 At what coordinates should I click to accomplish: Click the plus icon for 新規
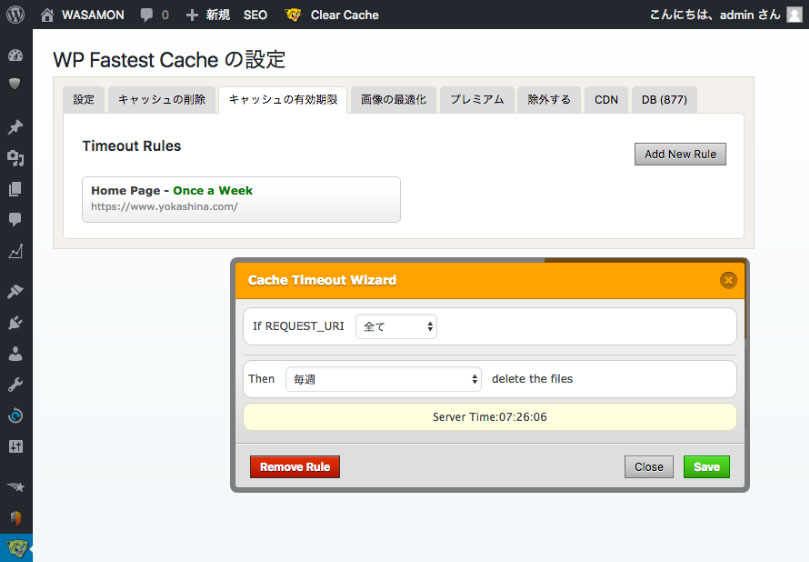192,15
